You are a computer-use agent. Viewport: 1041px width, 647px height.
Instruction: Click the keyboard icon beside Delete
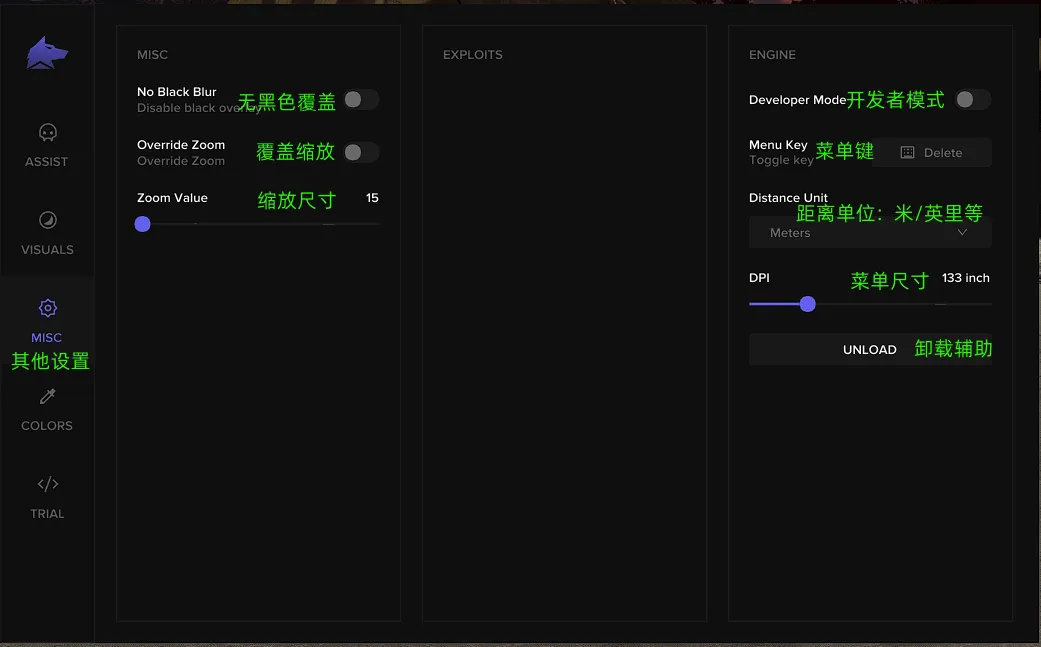pos(908,153)
